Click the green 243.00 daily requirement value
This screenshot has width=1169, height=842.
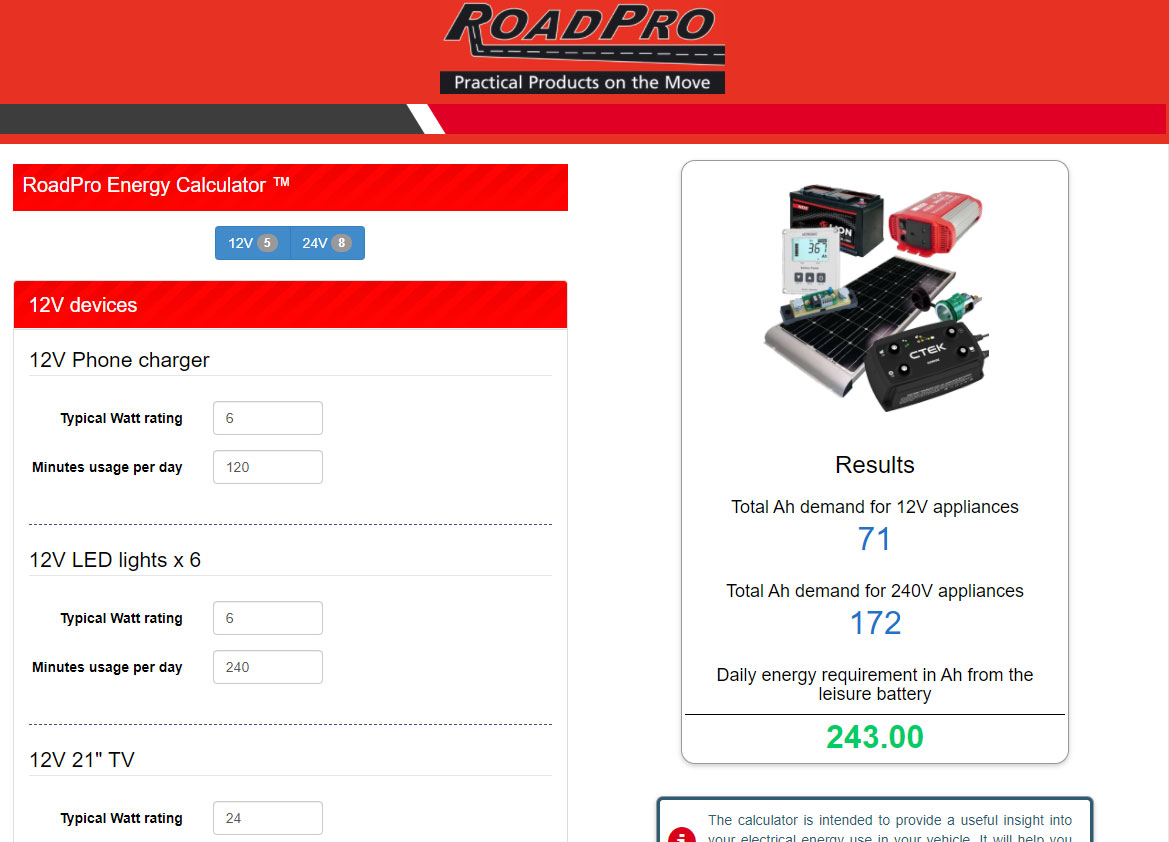(875, 738)
